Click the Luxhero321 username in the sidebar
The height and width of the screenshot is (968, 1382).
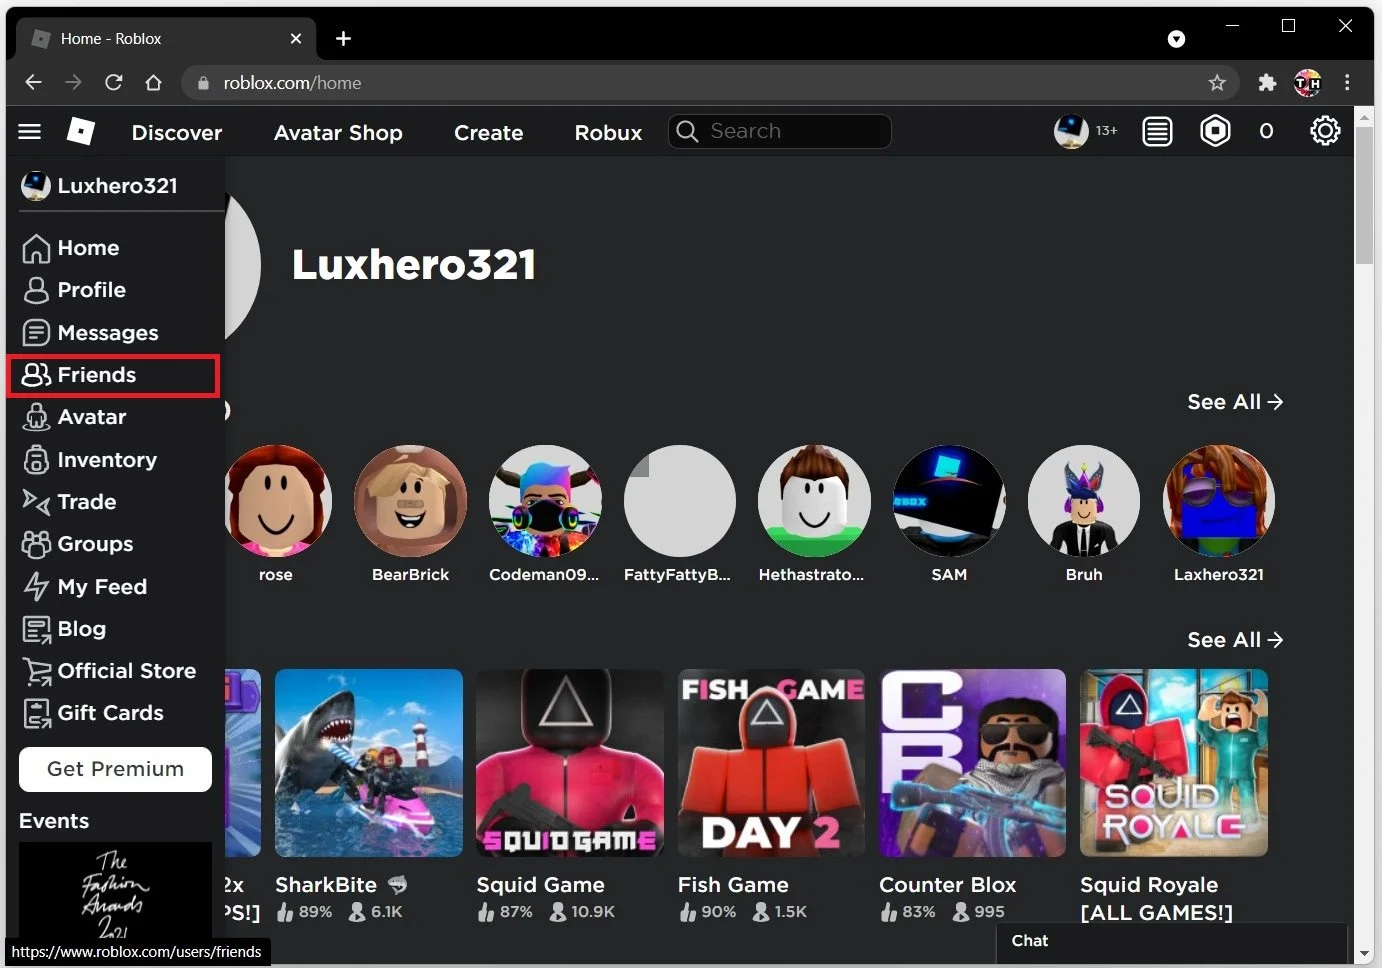(117, 186)
